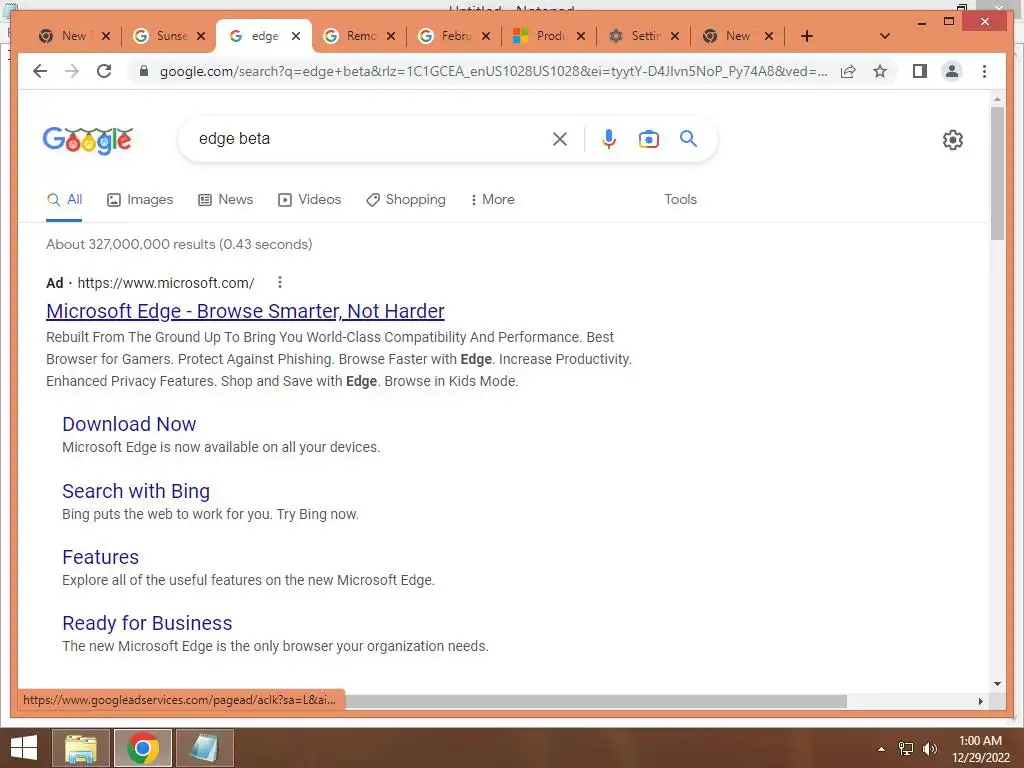Switch to Notepad from the taskbar

[204, 748]
